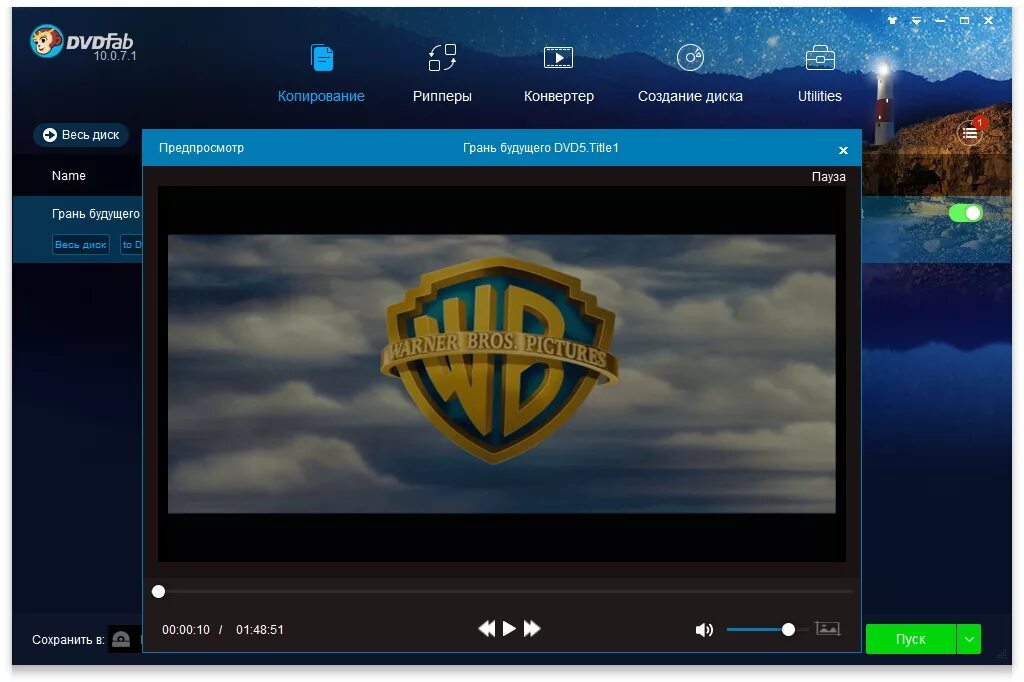Switch to the Рипперы tab label
The height and width of the screenshot is (682, 1024).
(442, 96)
